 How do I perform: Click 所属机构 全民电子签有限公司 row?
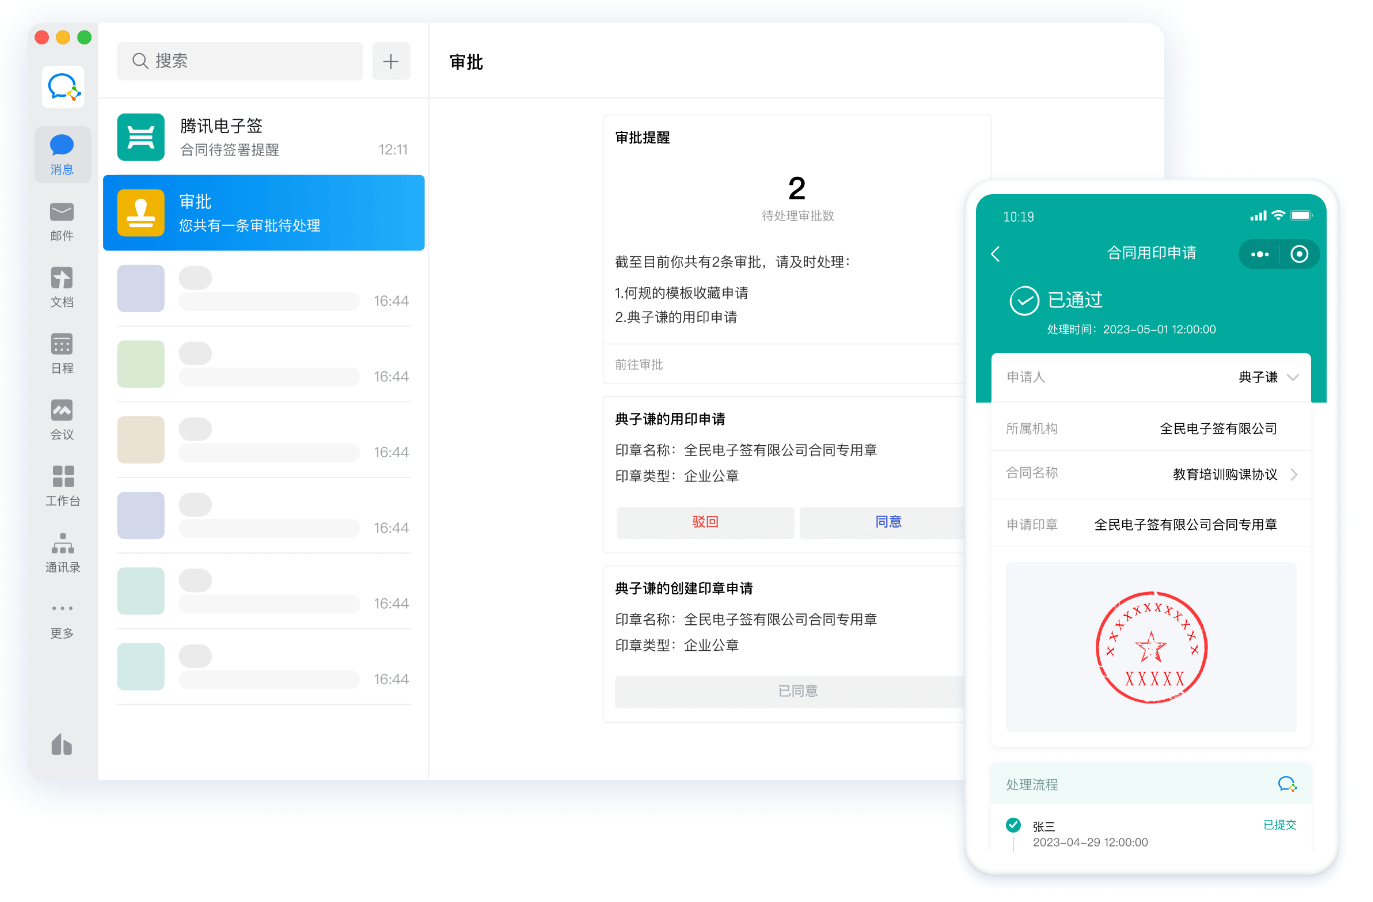click(1151, 428)
